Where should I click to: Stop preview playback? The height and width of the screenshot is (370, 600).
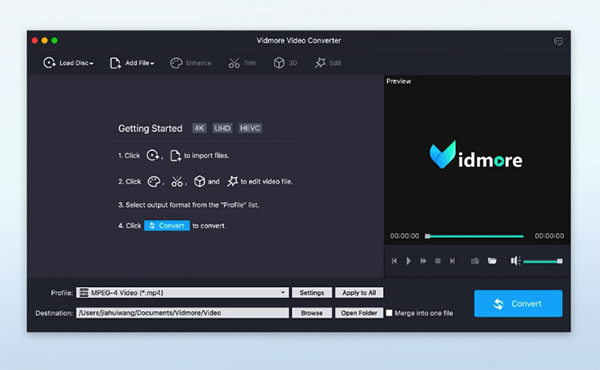coord(438,261)
